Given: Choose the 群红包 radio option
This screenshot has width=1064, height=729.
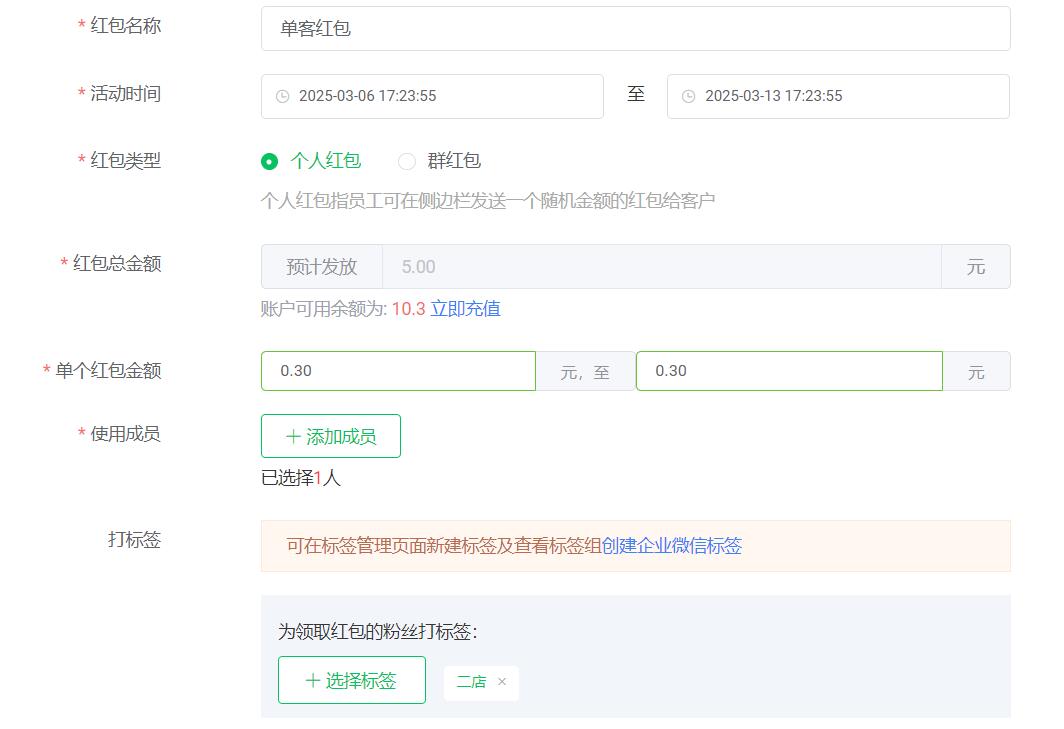Looking at the screenshot, I should coord(407,161).
